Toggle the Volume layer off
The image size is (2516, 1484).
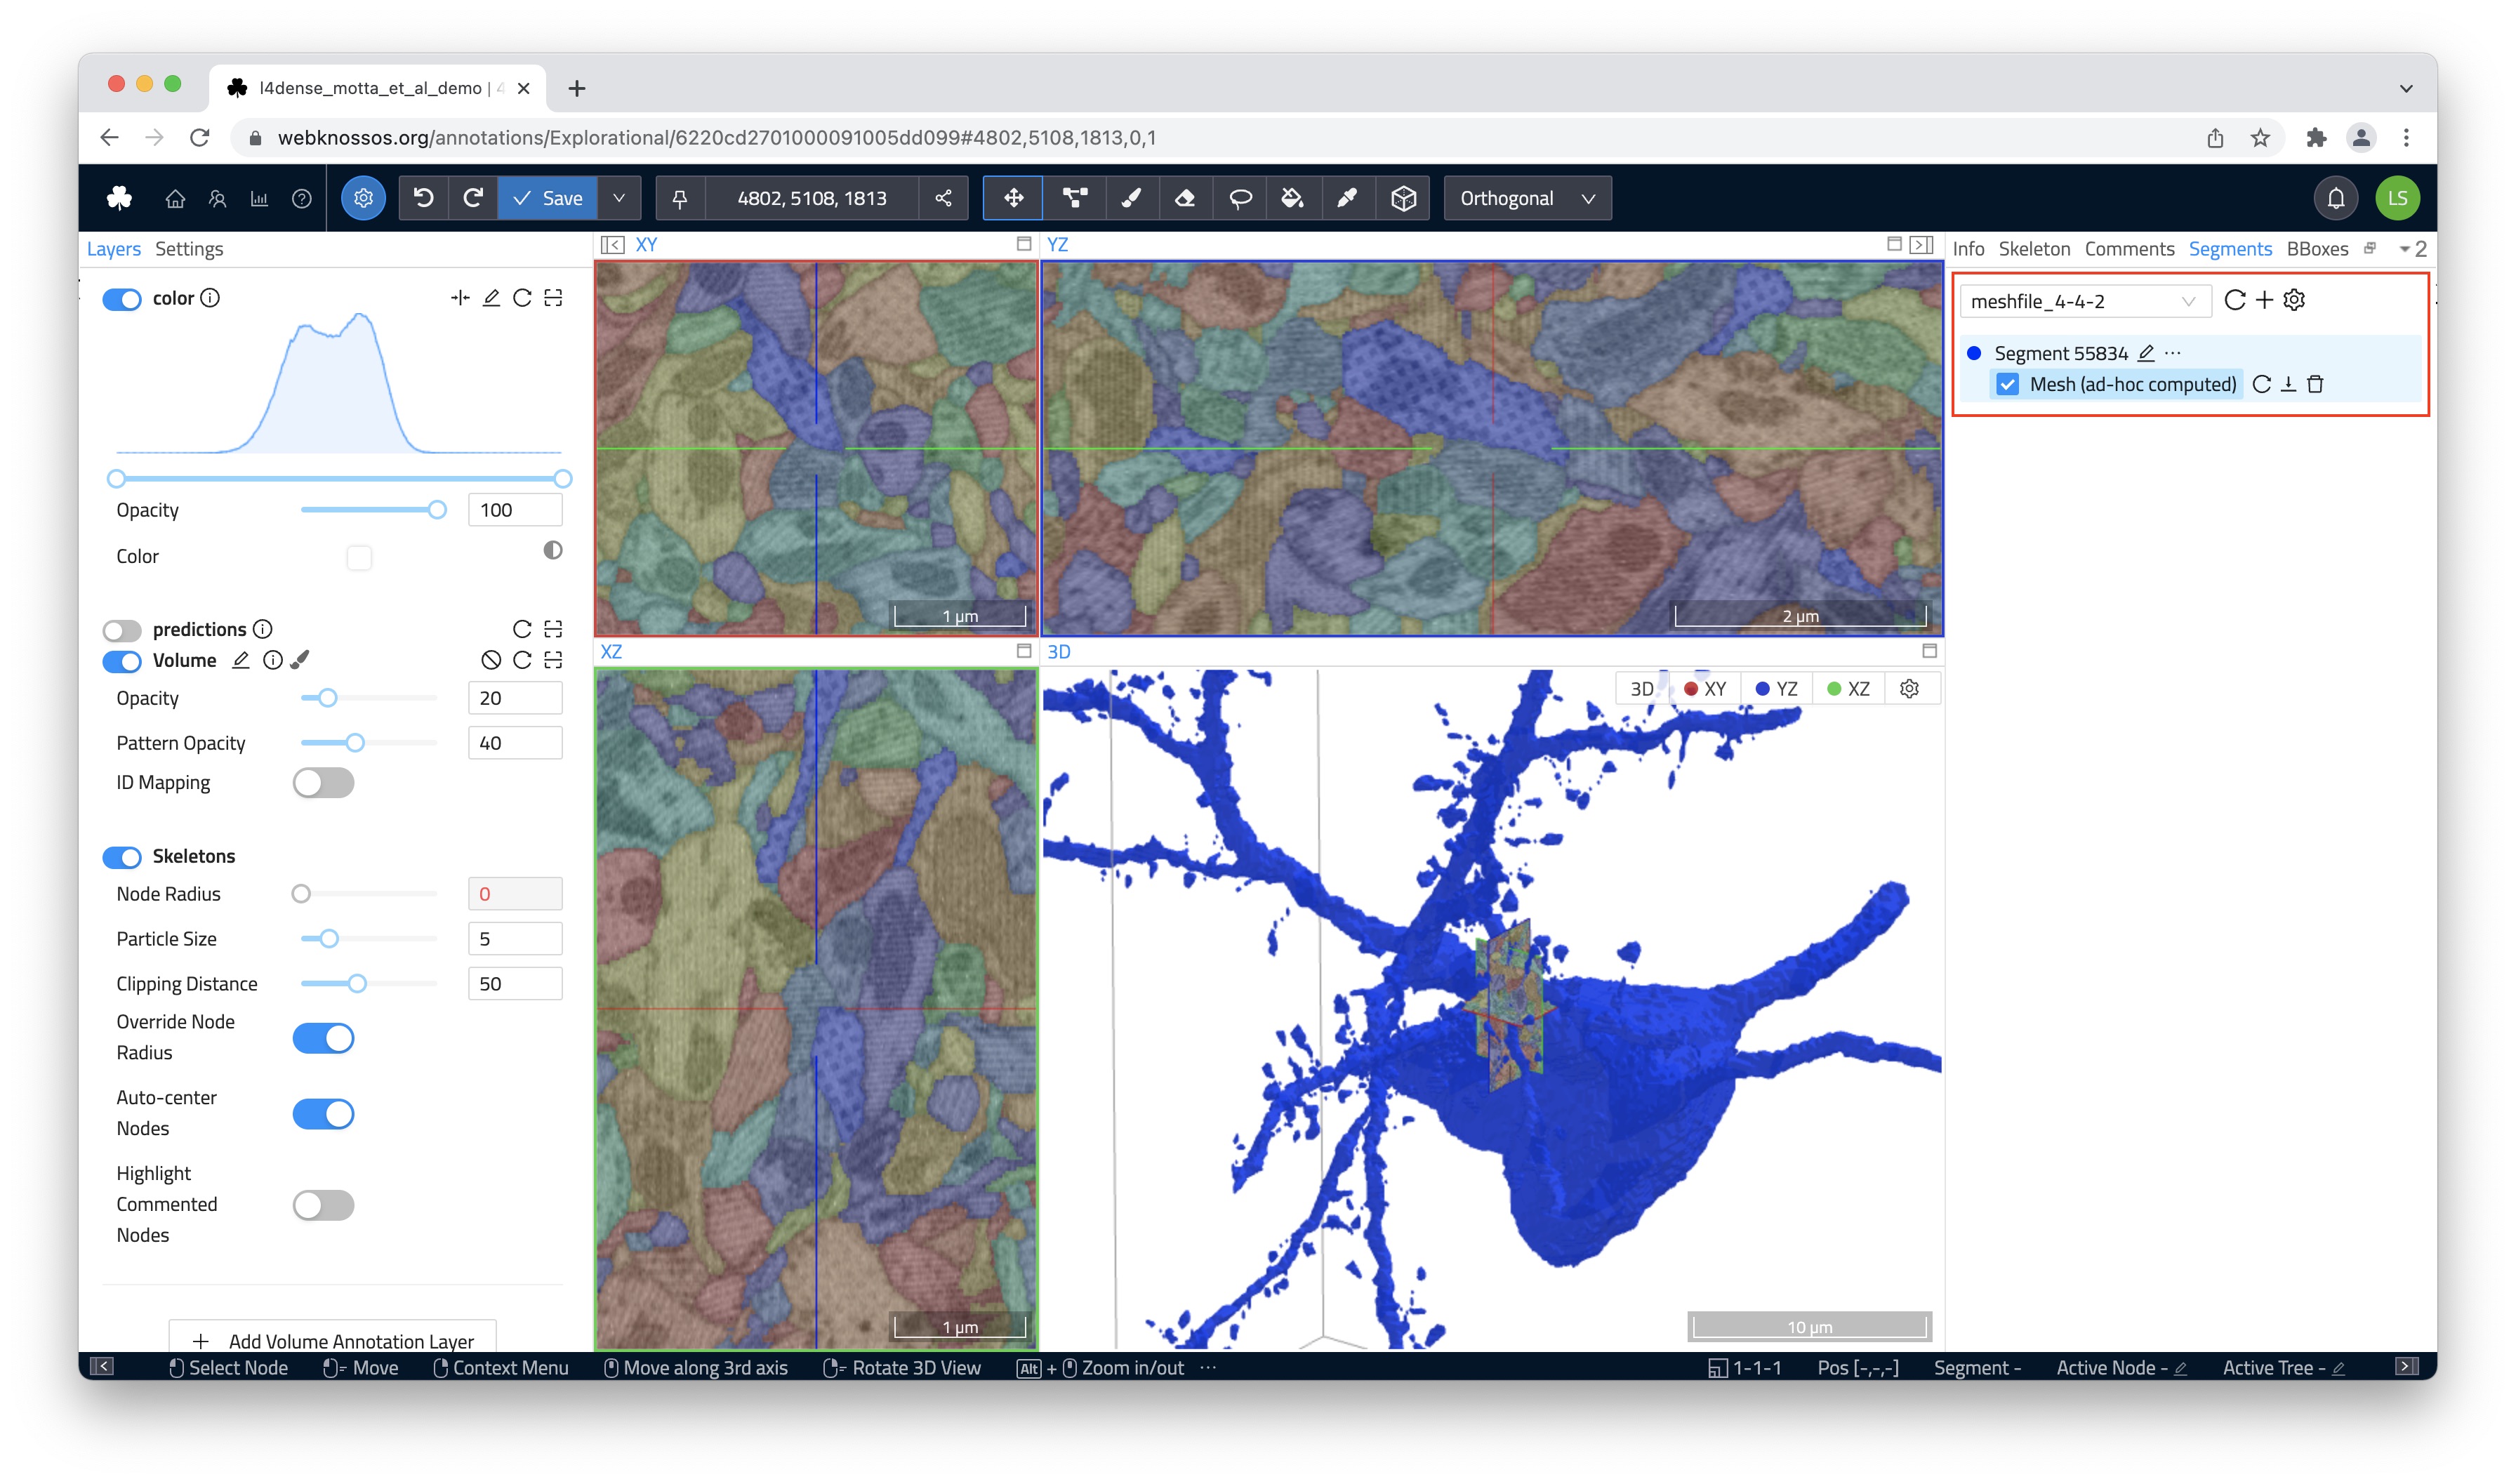pyautogui.click(x=122, y=661)
